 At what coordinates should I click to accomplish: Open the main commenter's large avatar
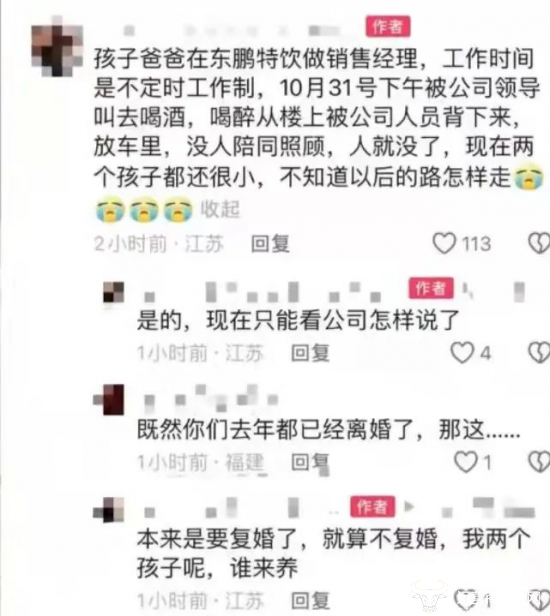coord(57,46)
